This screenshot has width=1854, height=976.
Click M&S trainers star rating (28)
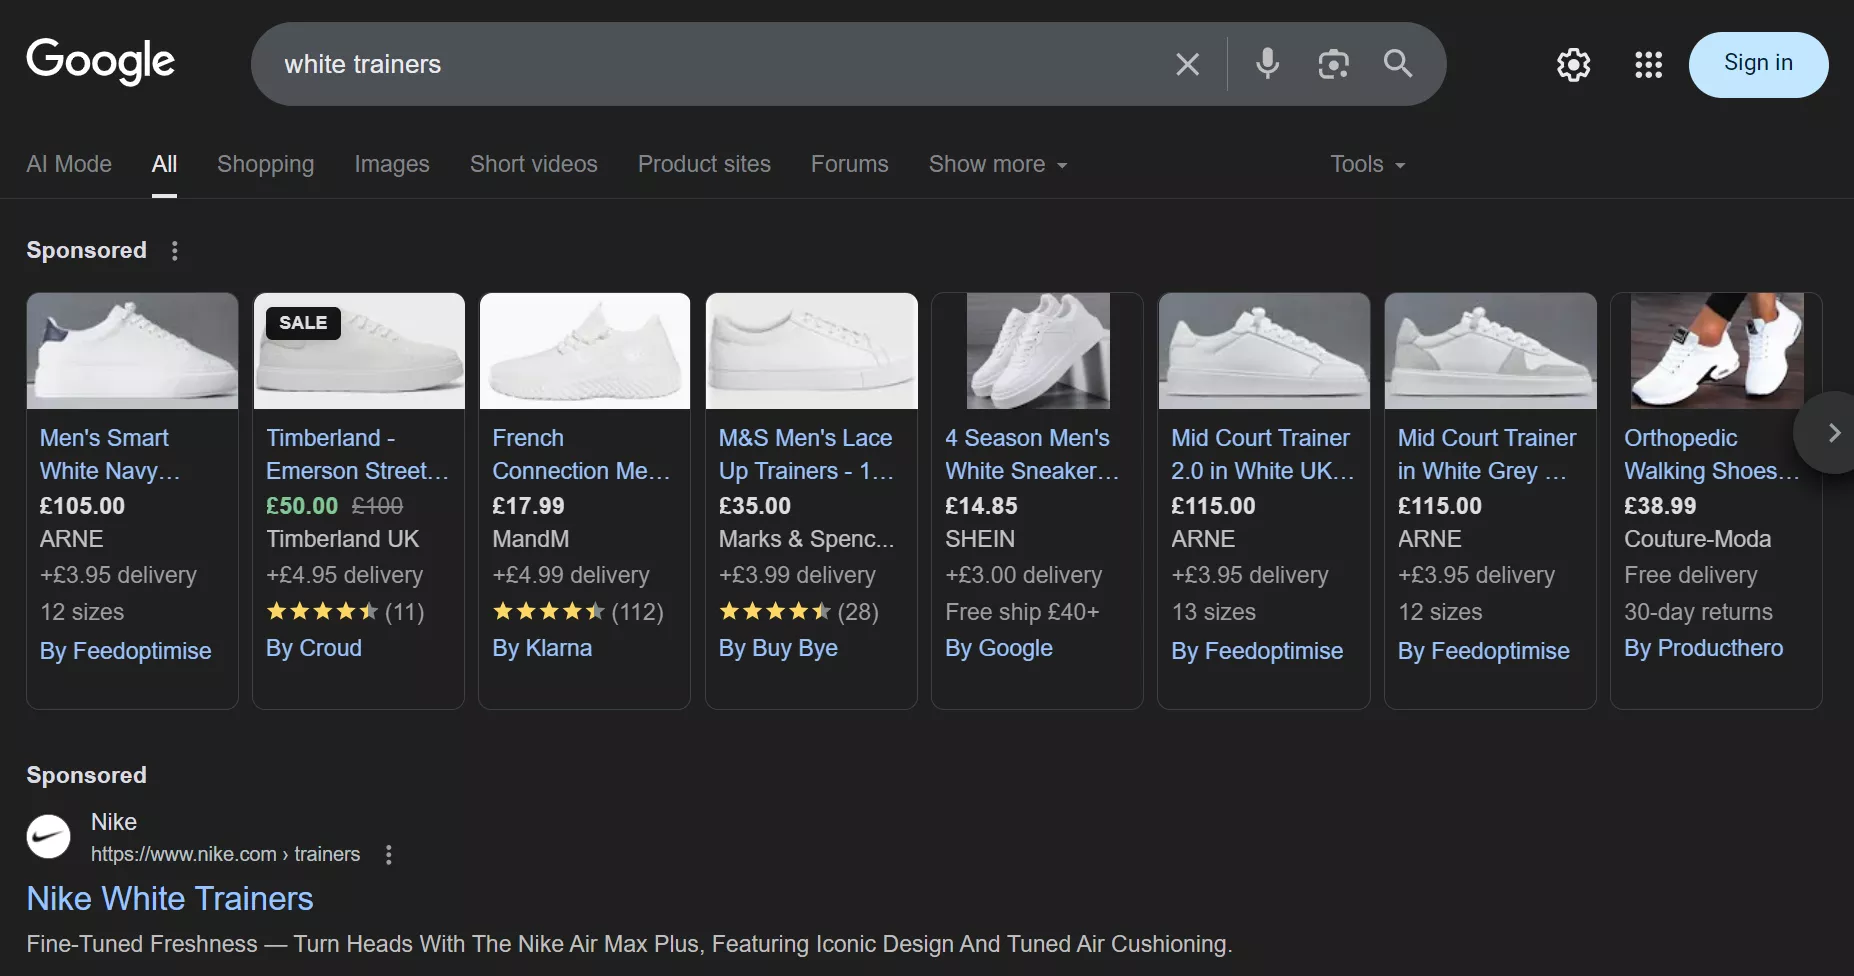[x=798, y=611]
